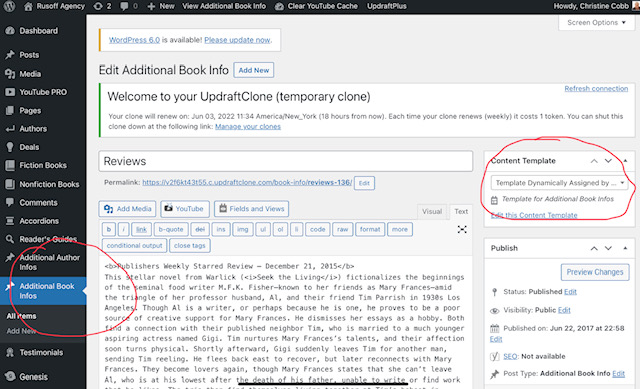Expand Screen Options dropdown
This screenshot has width=640, height=389.
point(596,22)
